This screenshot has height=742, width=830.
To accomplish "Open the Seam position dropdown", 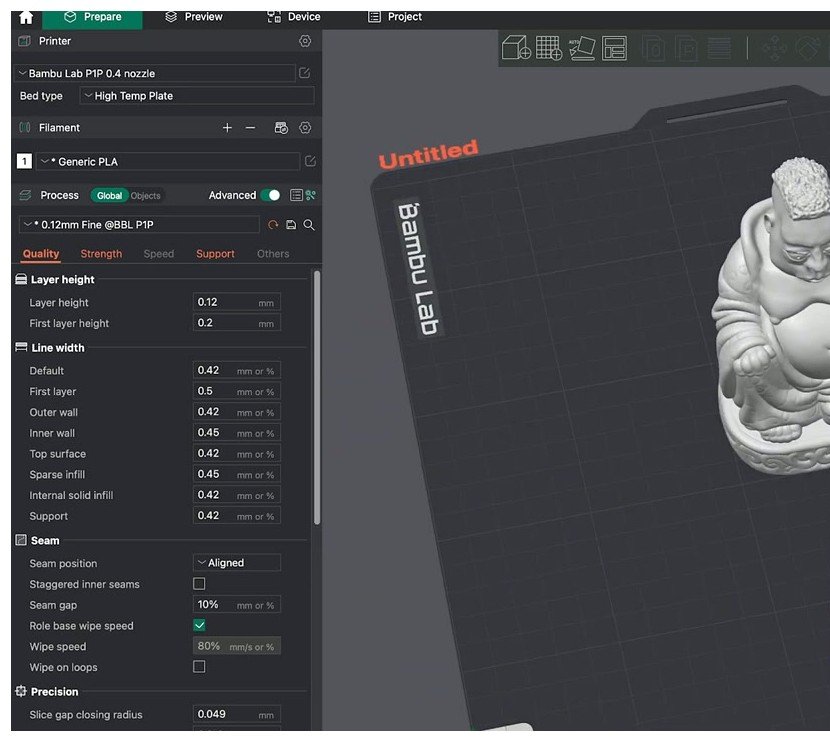I will tap(237, 563).
